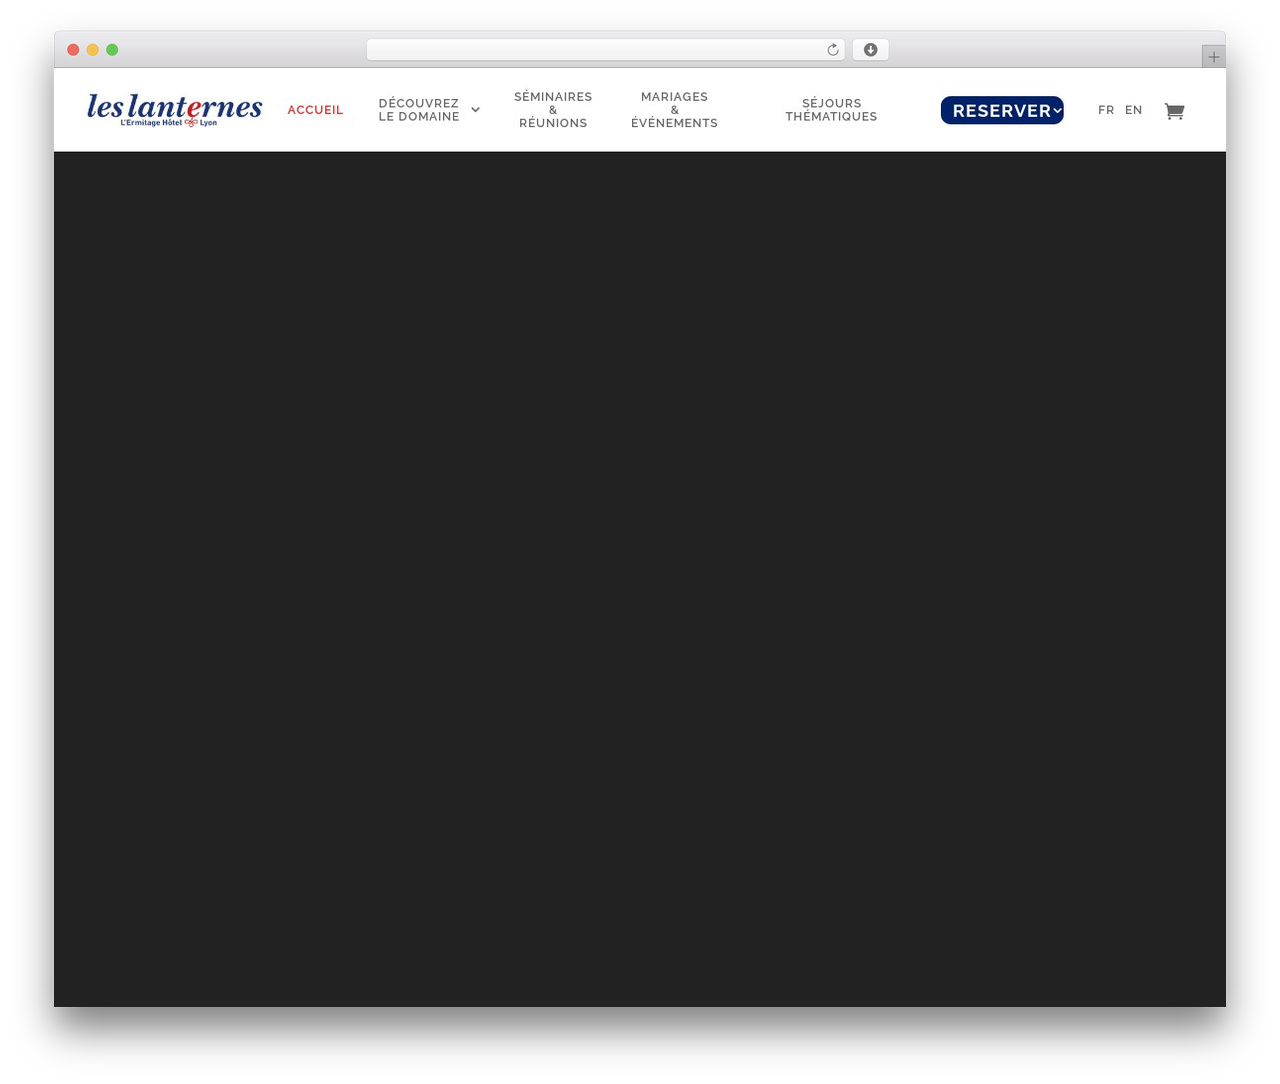Minimize the window with yellow button
This screenshot has width=1280, height=1084.
coord(92,50)
